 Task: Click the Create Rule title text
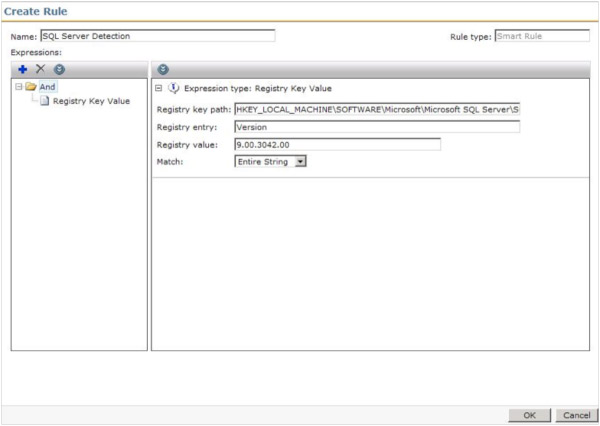pyautogui.click(x=36, y=11)
